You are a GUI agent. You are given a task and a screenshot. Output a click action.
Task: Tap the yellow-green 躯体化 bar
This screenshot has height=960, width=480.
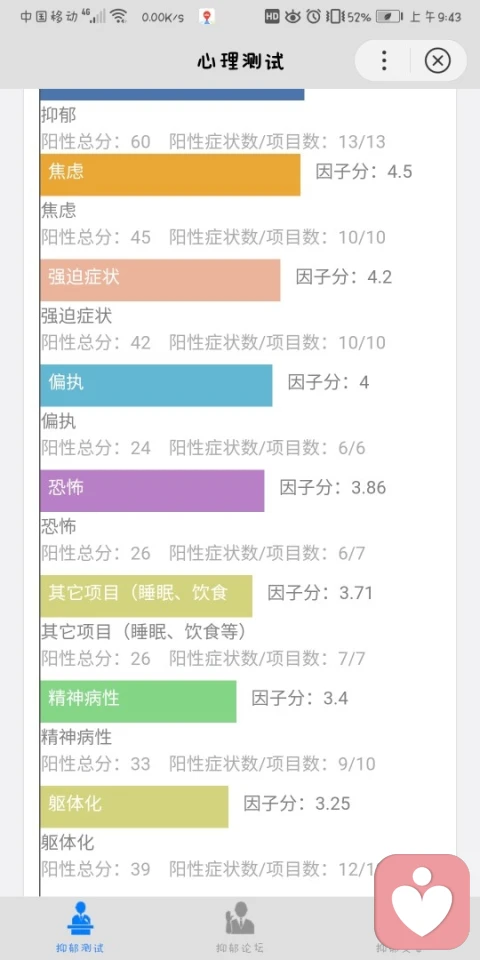[x=134, y=806]
